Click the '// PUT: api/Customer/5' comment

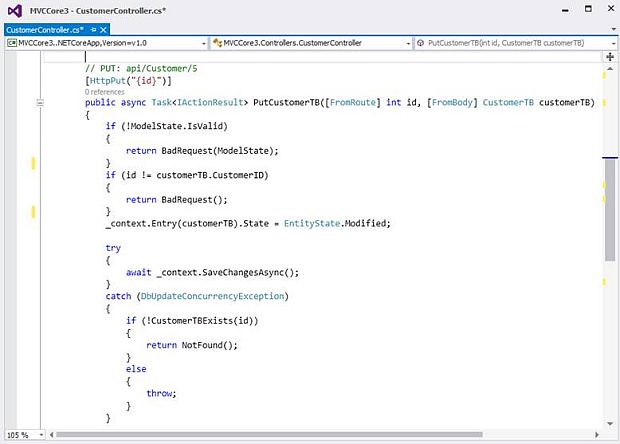(141, 68)
